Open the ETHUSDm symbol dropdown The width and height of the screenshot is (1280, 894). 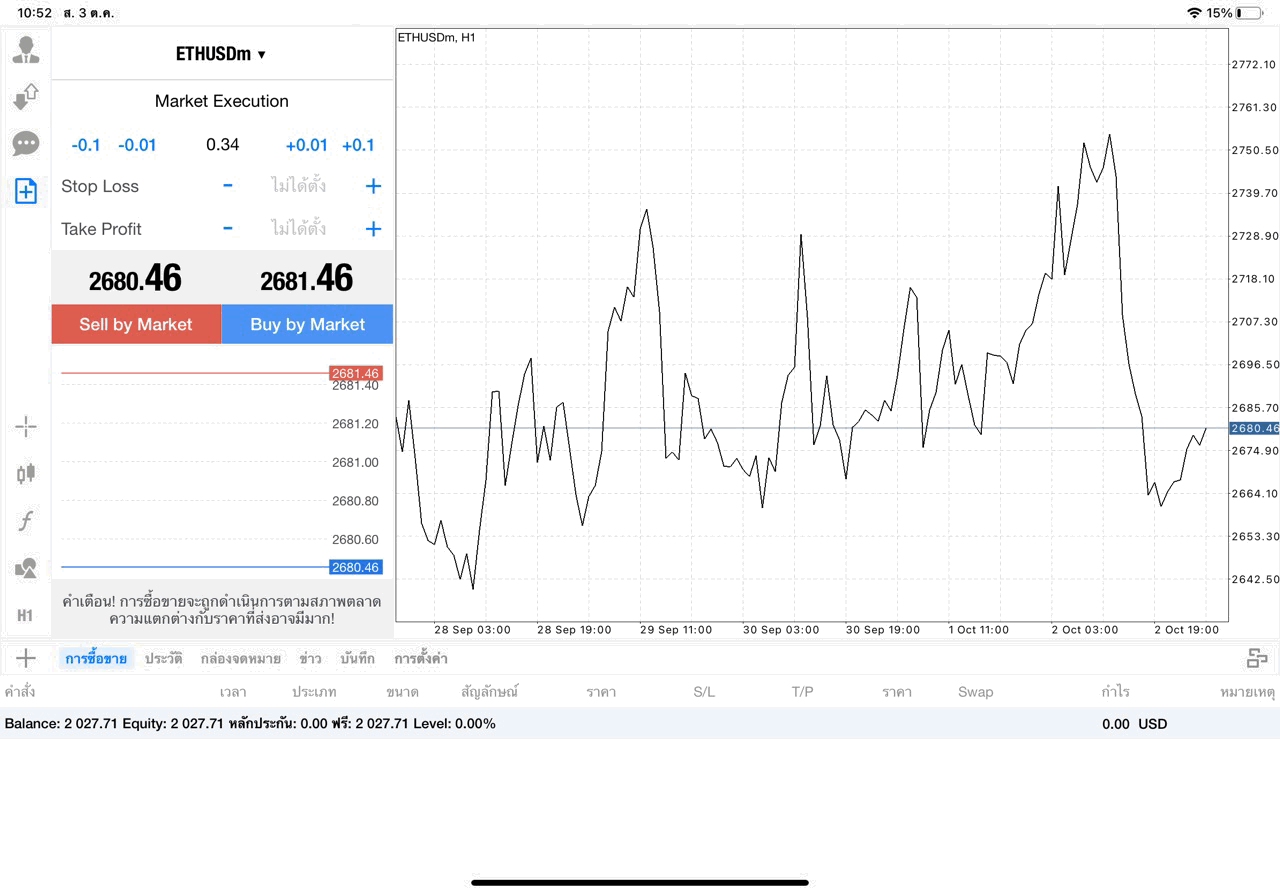pos(222,54)
